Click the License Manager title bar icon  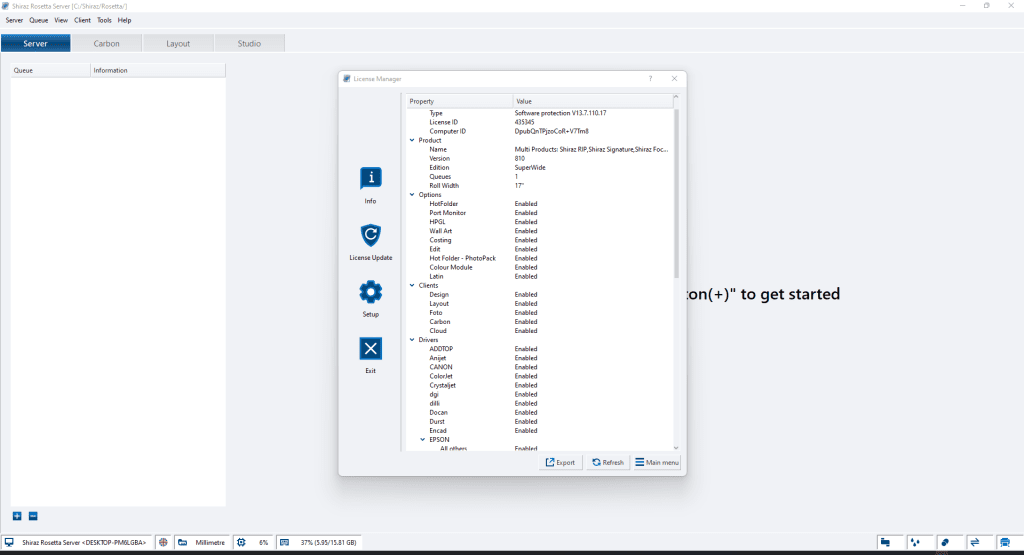(x=347, y=78)
